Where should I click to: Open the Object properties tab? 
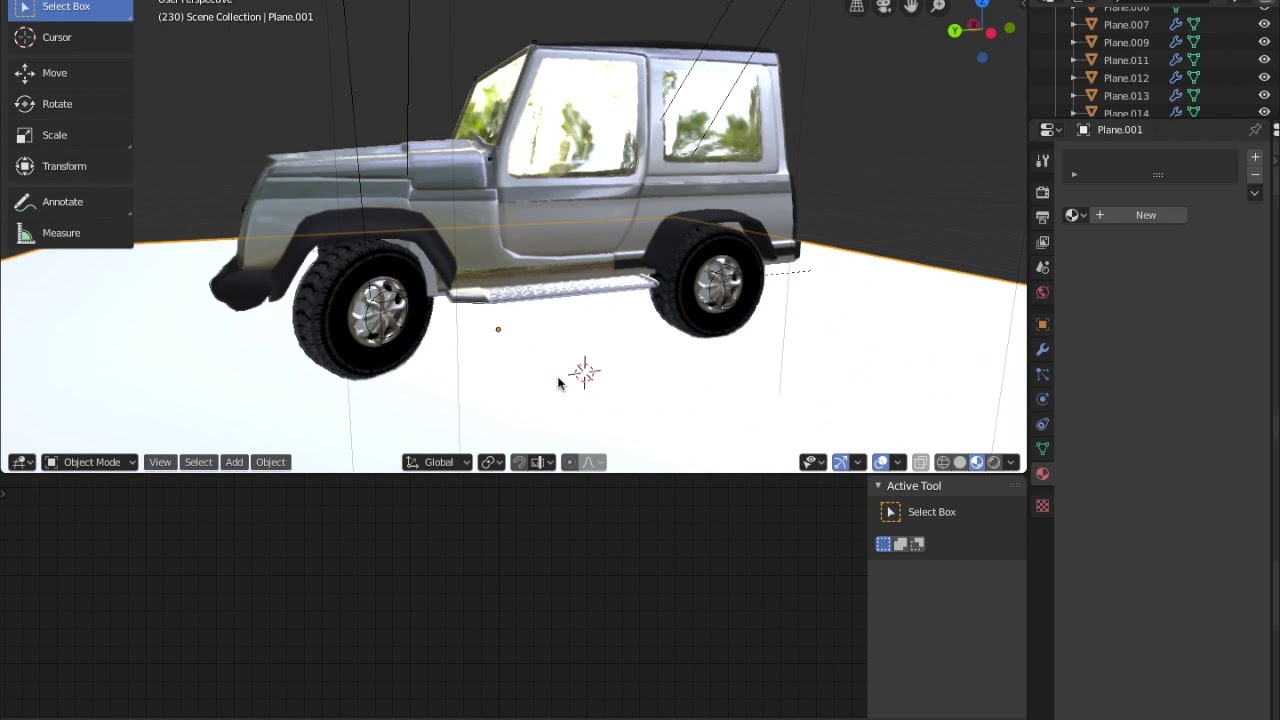pos(1042,324)
